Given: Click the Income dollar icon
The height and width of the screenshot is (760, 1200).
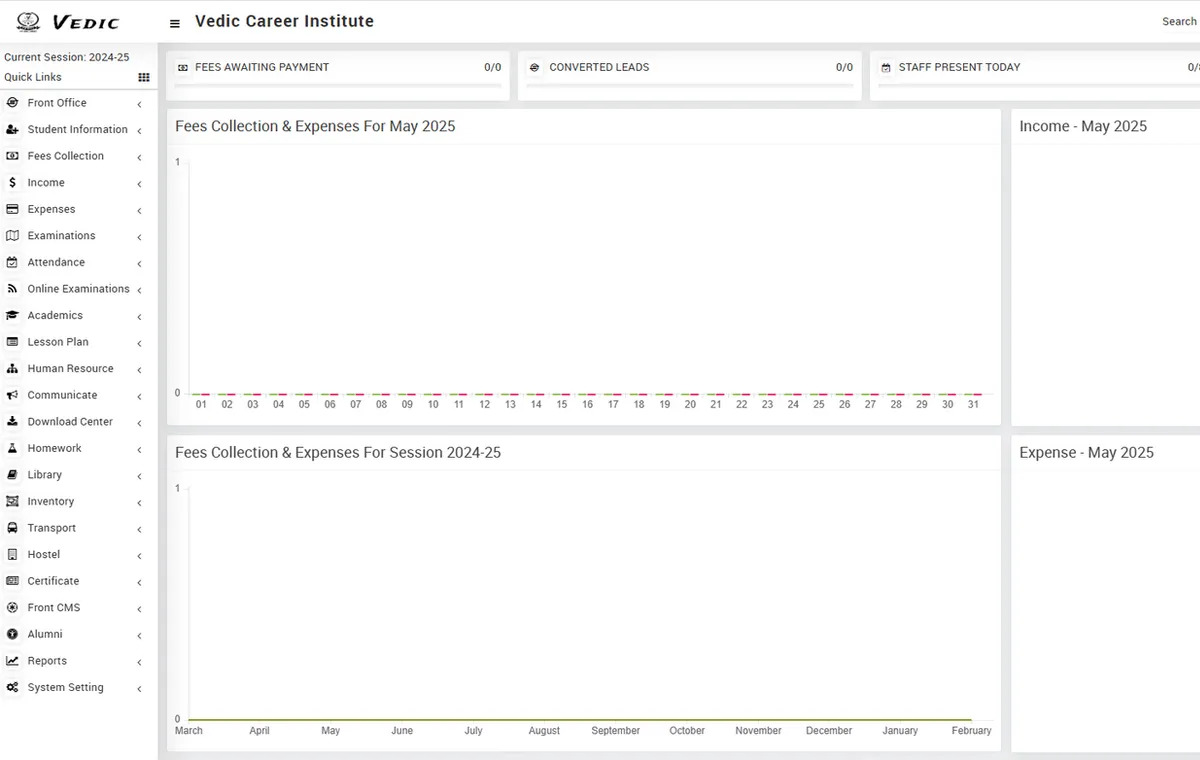Looking at the screenshot, I should pos(12,183).
